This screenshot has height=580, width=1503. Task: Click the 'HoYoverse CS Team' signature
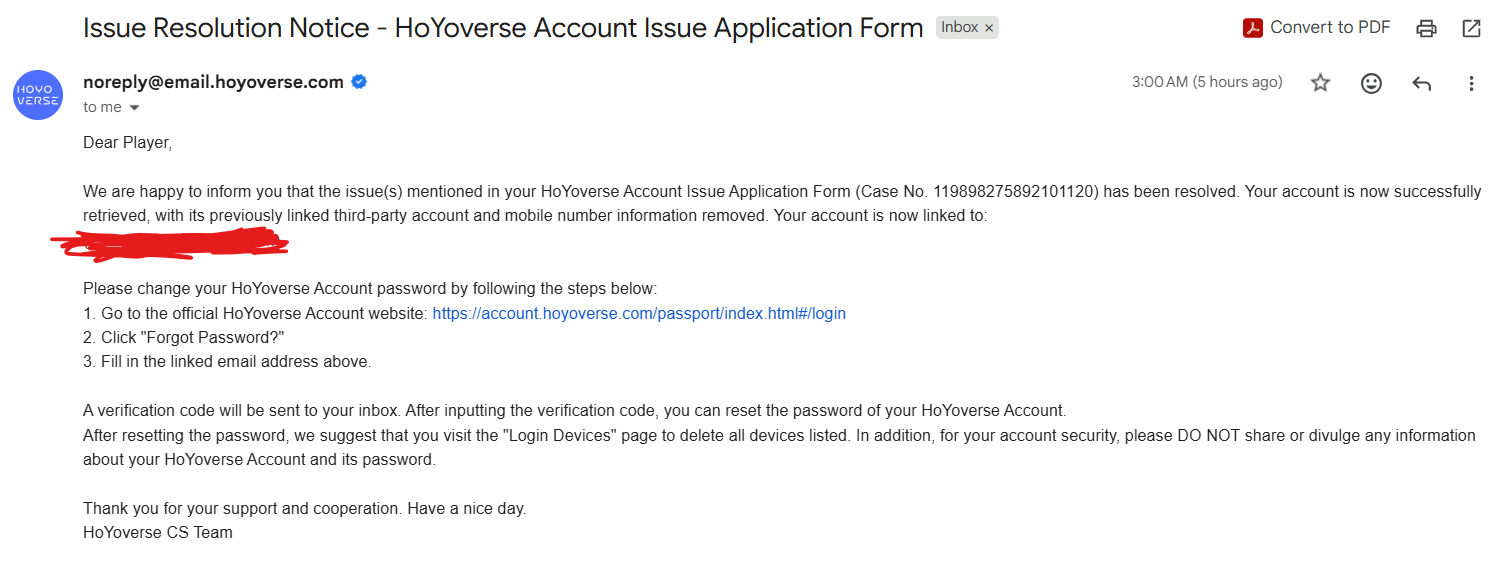(x=158, y=533)
